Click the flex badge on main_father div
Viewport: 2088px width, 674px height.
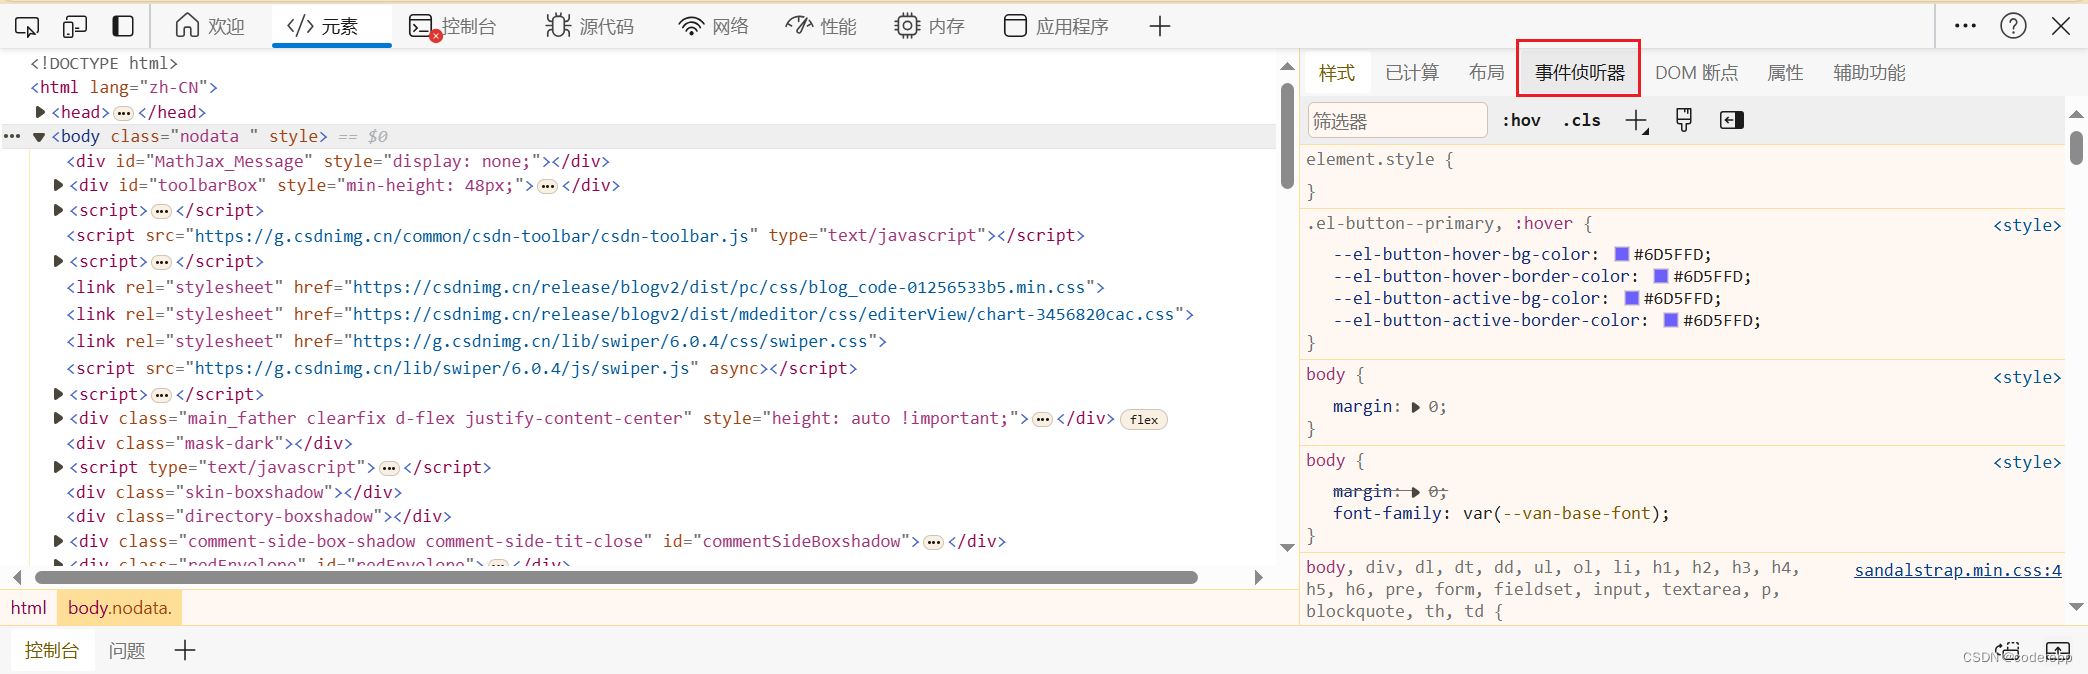pyautogui.click(x=1144, y=420)
